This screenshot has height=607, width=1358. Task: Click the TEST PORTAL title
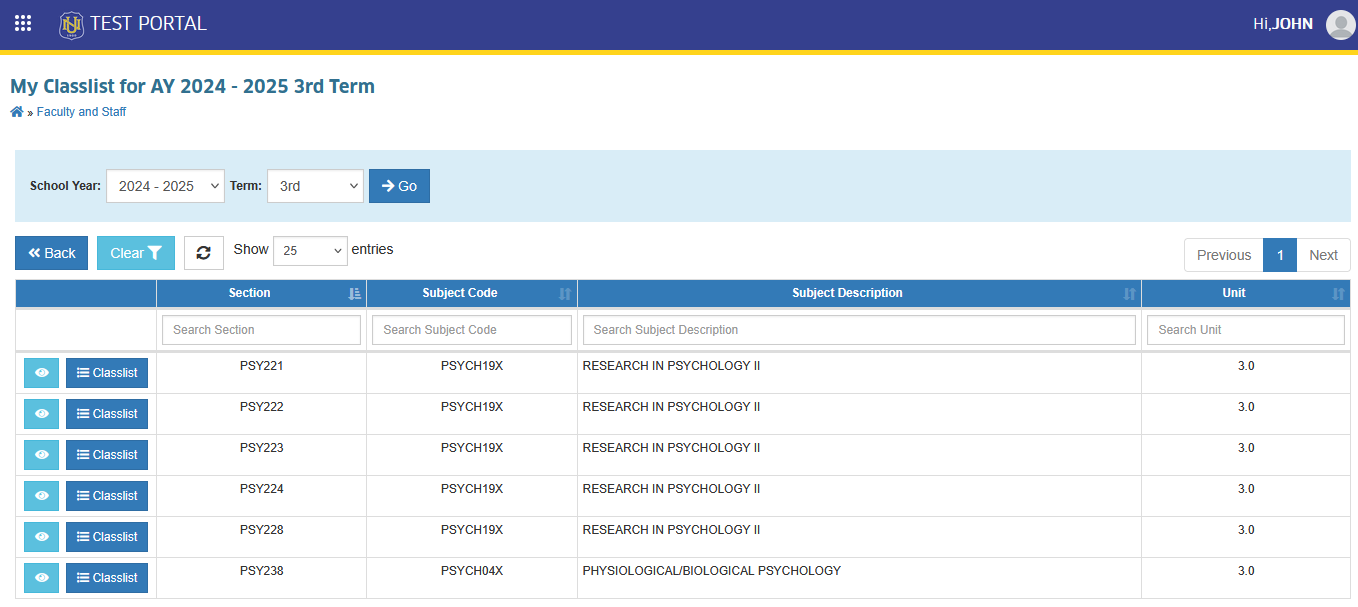point(148,23)
